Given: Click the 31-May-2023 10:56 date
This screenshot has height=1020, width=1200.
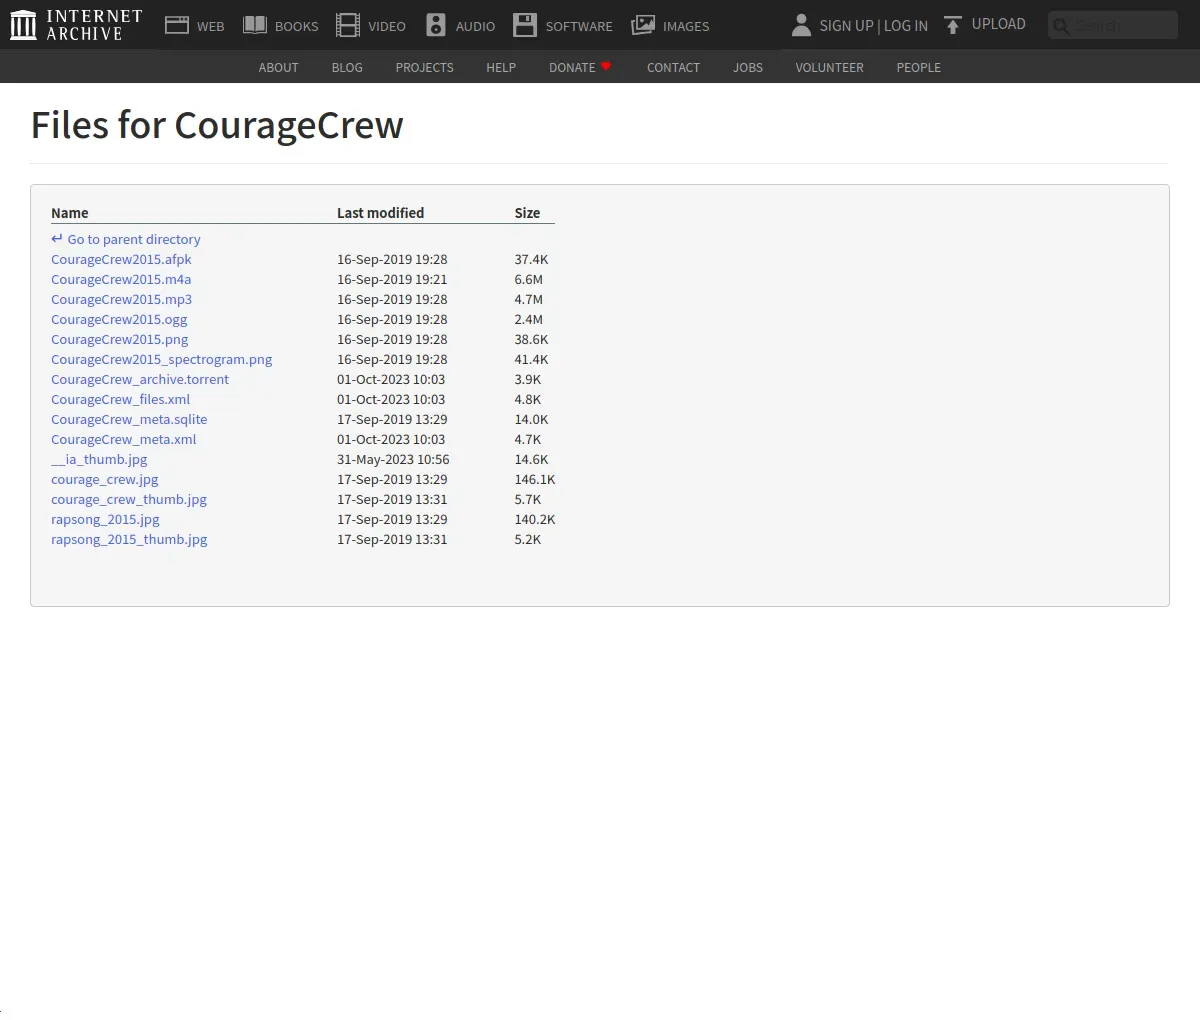Looking at the screenshot, I should click(393, 460).
